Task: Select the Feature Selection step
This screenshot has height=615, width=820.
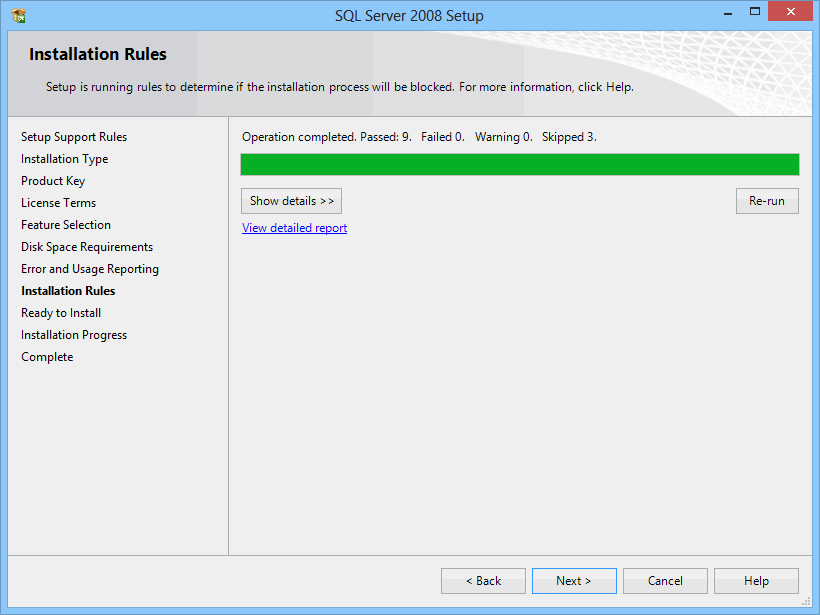Action: (66, 225)
